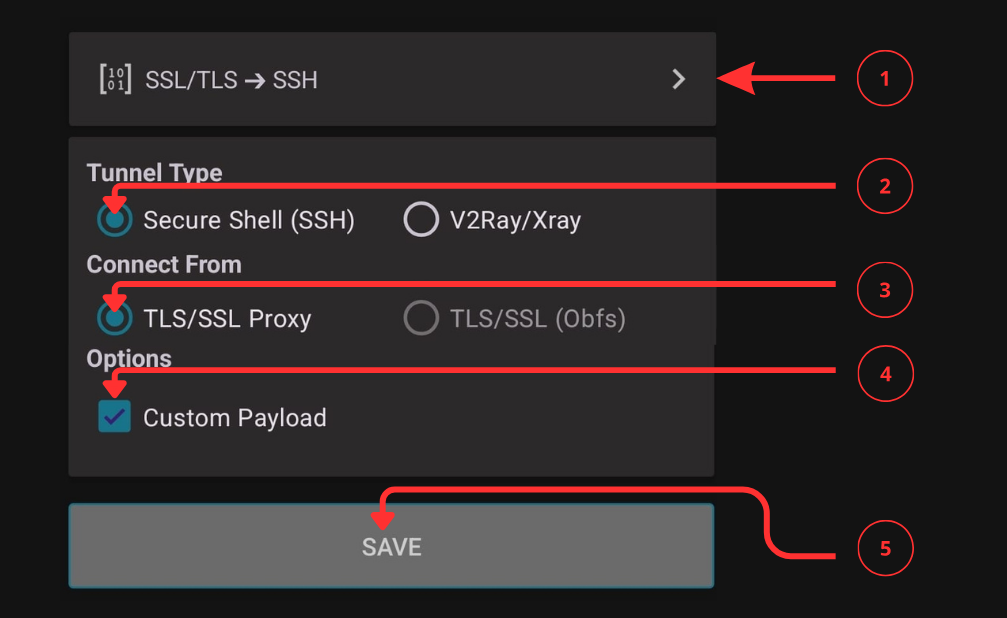This screenshot has height=618, width=1007.
Task: Open tunnel configuration via the header chevron
Action: 678,80
